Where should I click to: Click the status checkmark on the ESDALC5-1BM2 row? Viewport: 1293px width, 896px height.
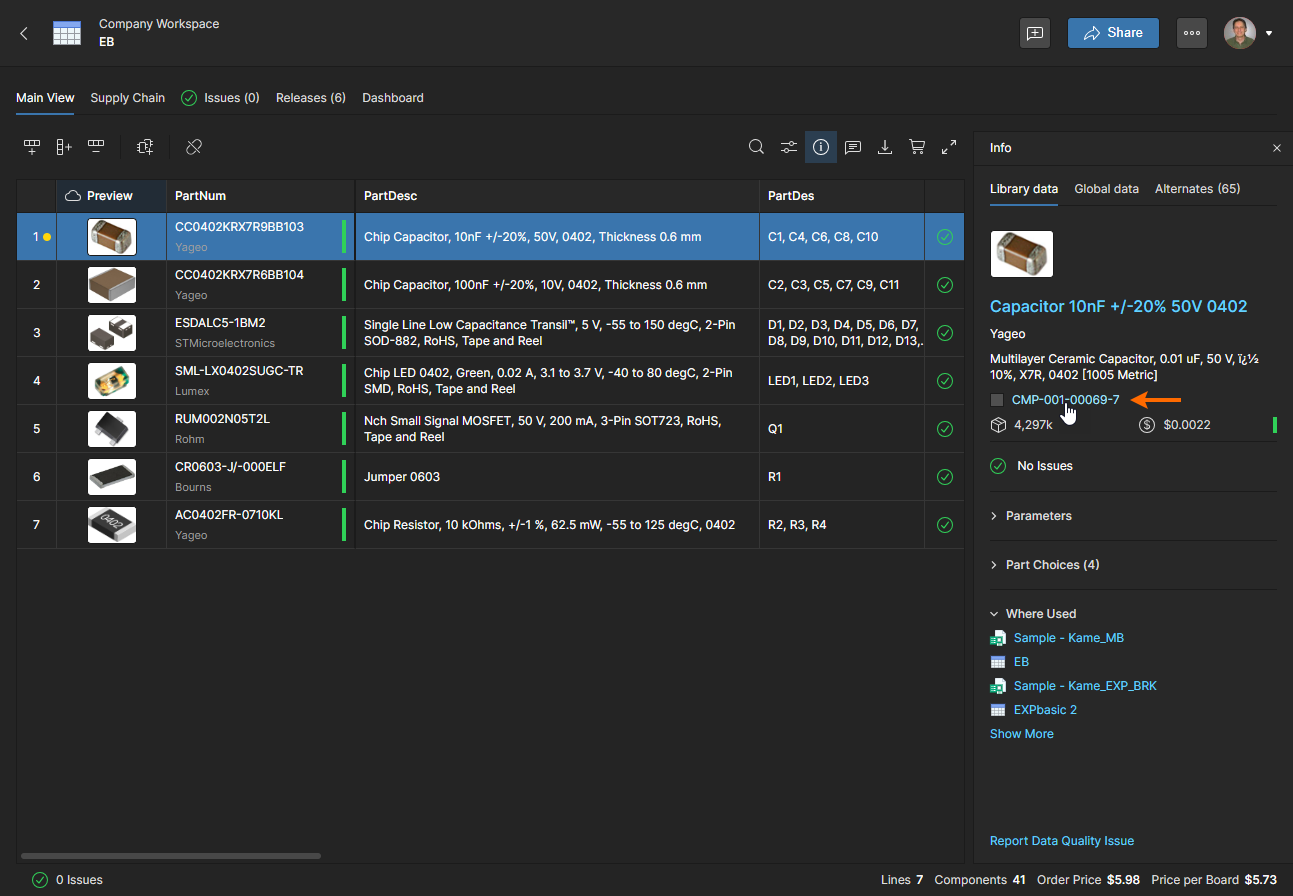[x=945, y=333]
